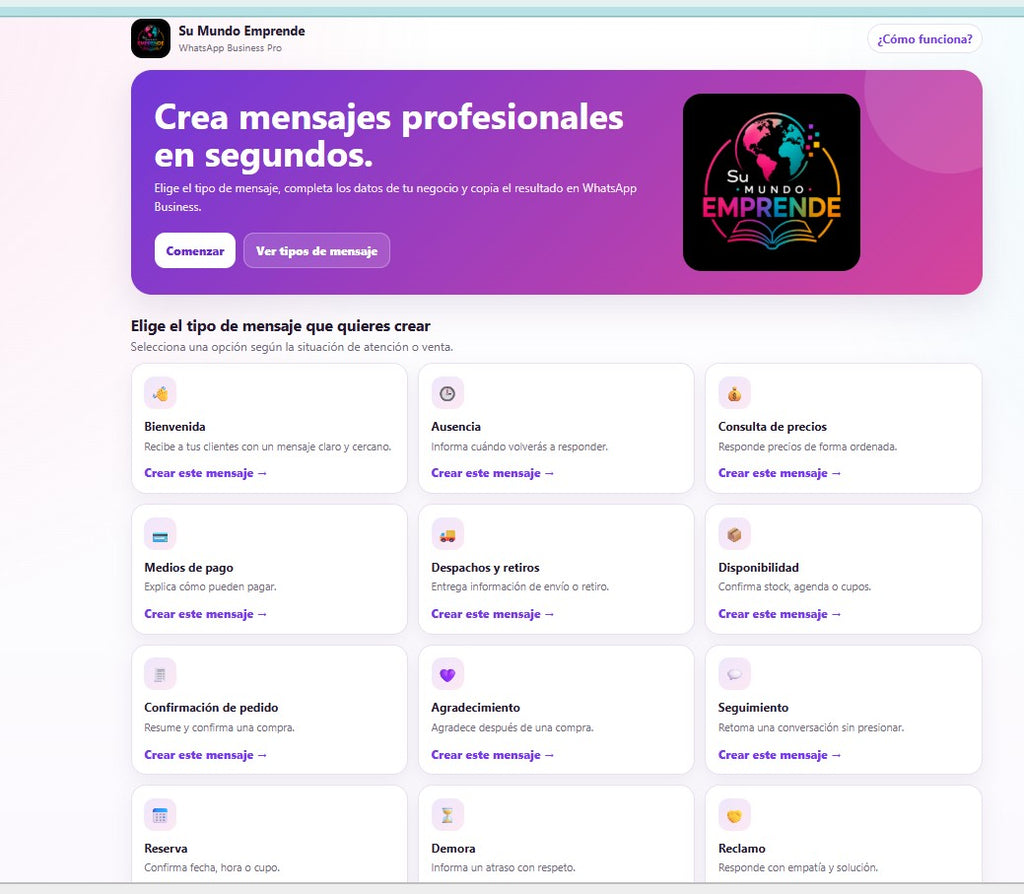Viewport: 1024px width, 894px height.
Task: Select the Confirmación de pedido card title
Action: 211,708
